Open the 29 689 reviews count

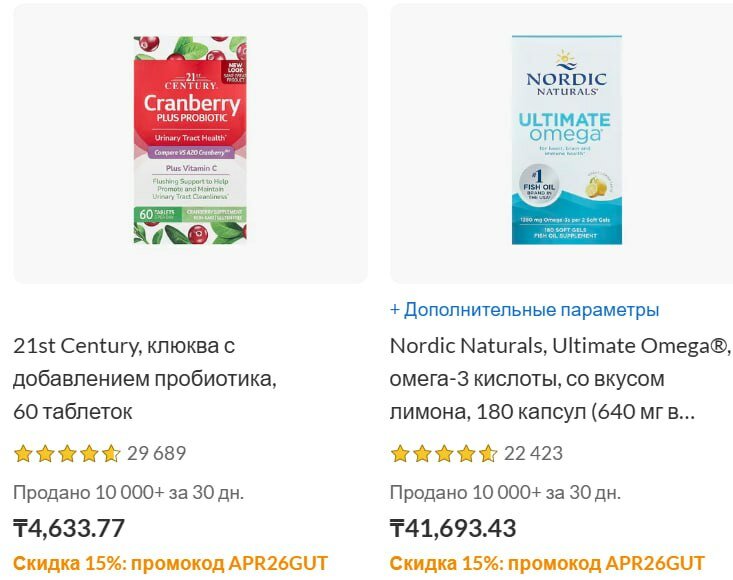coord(156,454)
